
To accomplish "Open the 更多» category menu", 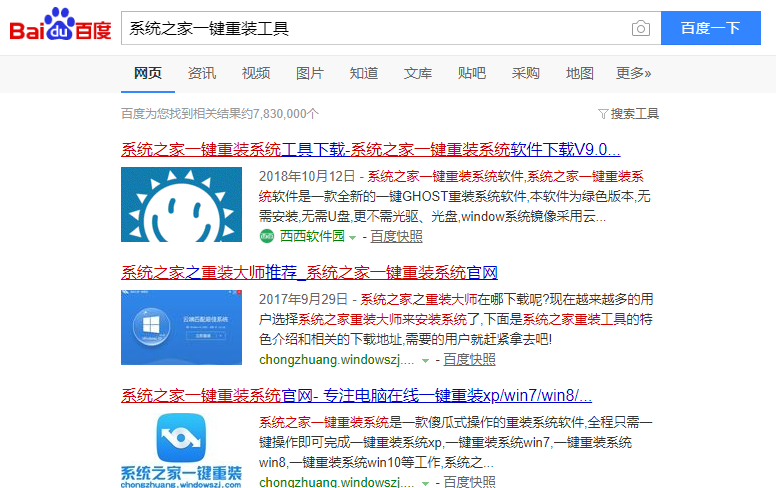I will point(633,73).
